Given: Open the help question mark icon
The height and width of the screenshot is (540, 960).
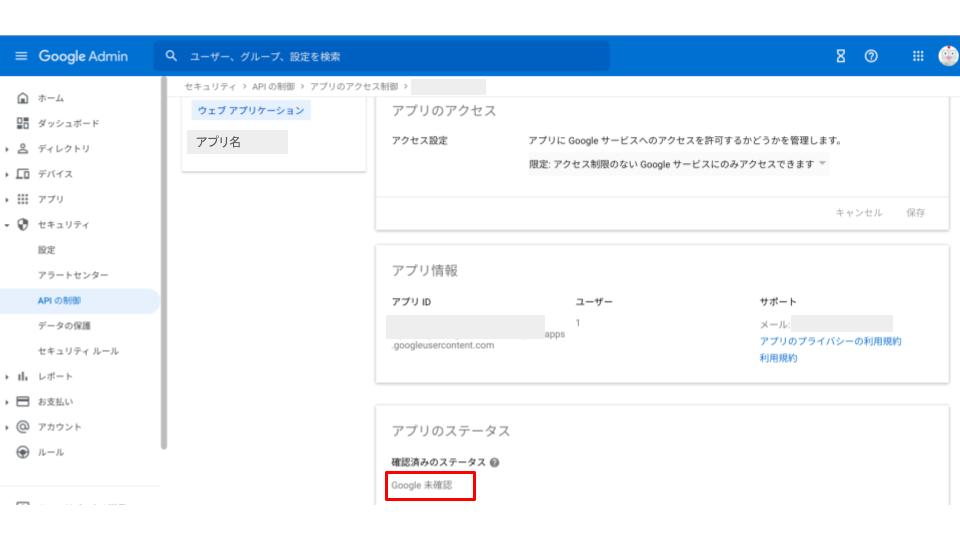Looking at the screenshot, I should tap(871, 56).
